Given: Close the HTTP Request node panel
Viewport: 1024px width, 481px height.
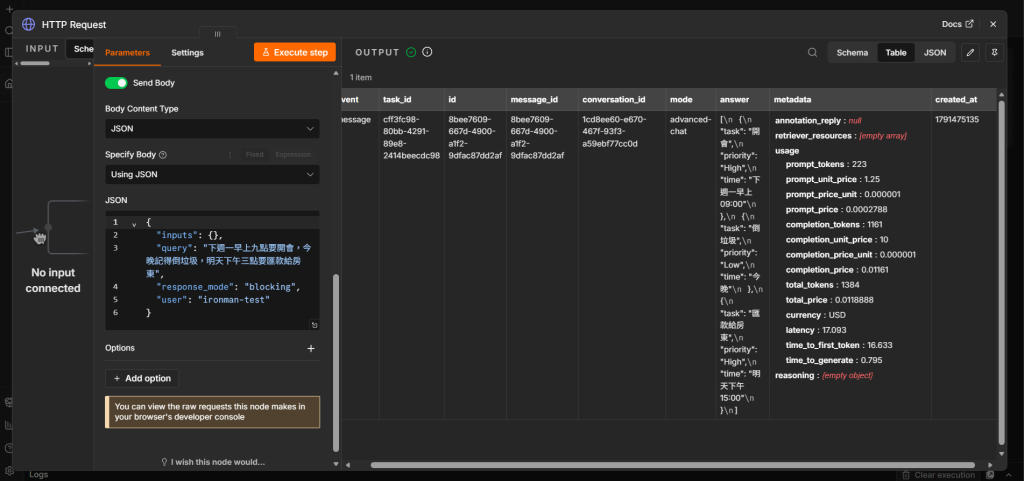Looking at the screenshot, I should (993, 24).
